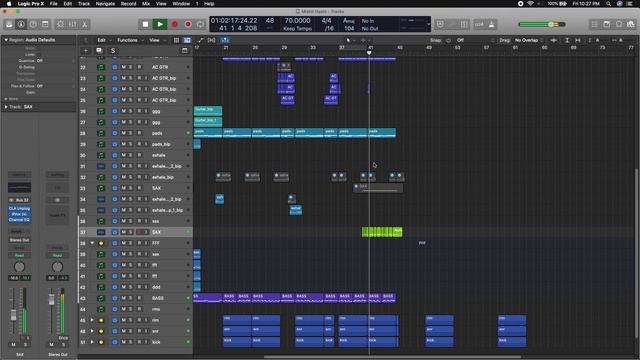
Task: Start playback with the green Play button
Action: tap(160, 24)
